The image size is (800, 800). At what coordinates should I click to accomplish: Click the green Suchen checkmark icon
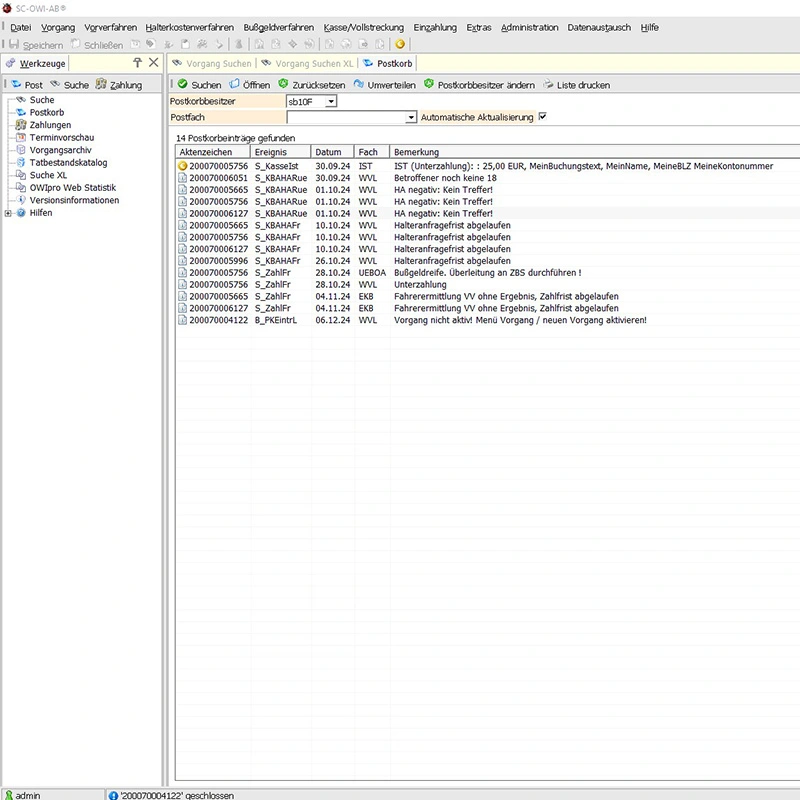(182, 85)
